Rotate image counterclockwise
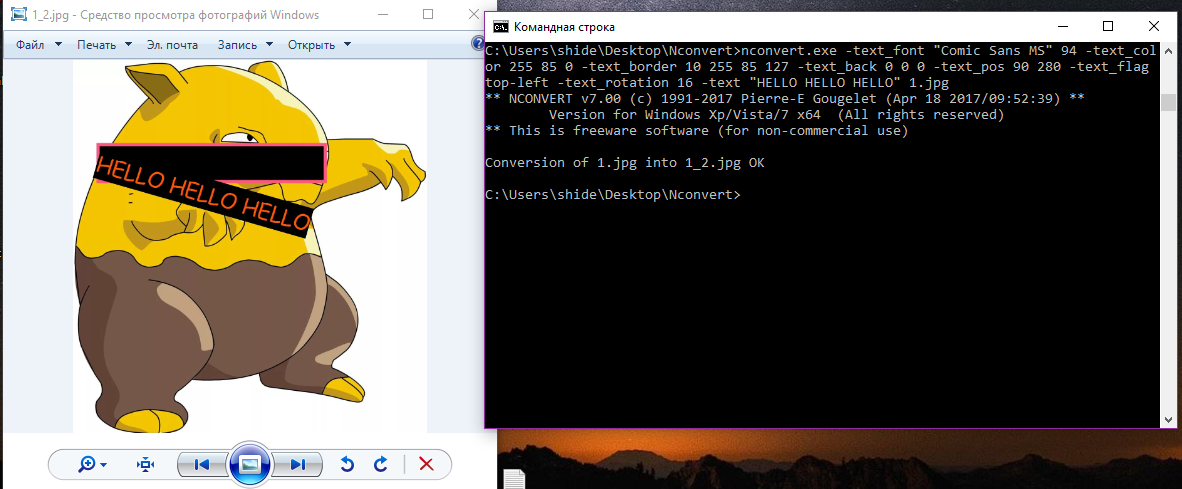The width and height of the screenshot is (1182, 489). click(347, 464)
